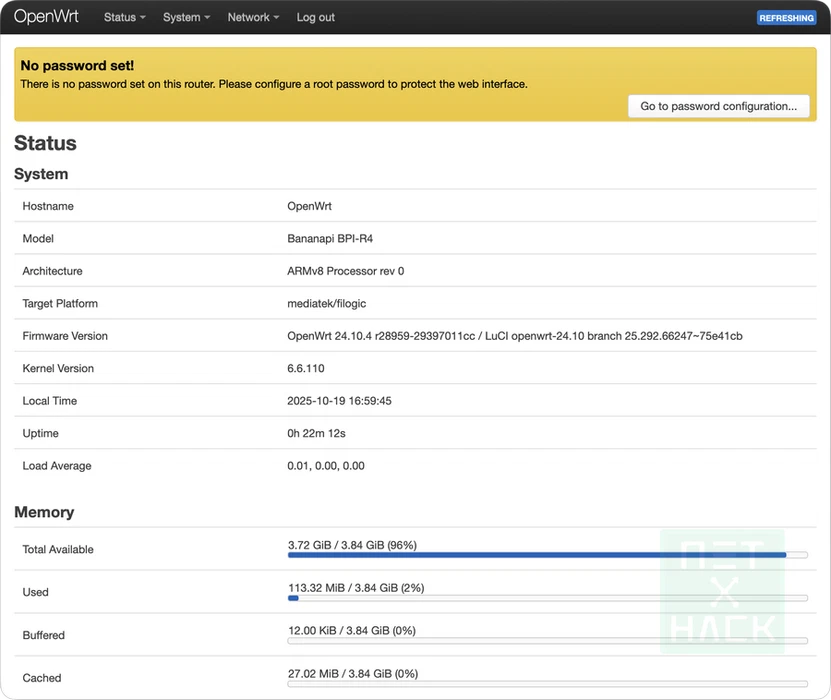This screenshot has height=700, width=831.
Task: Open the Network dropdown menu
Action: coord(252,18)
